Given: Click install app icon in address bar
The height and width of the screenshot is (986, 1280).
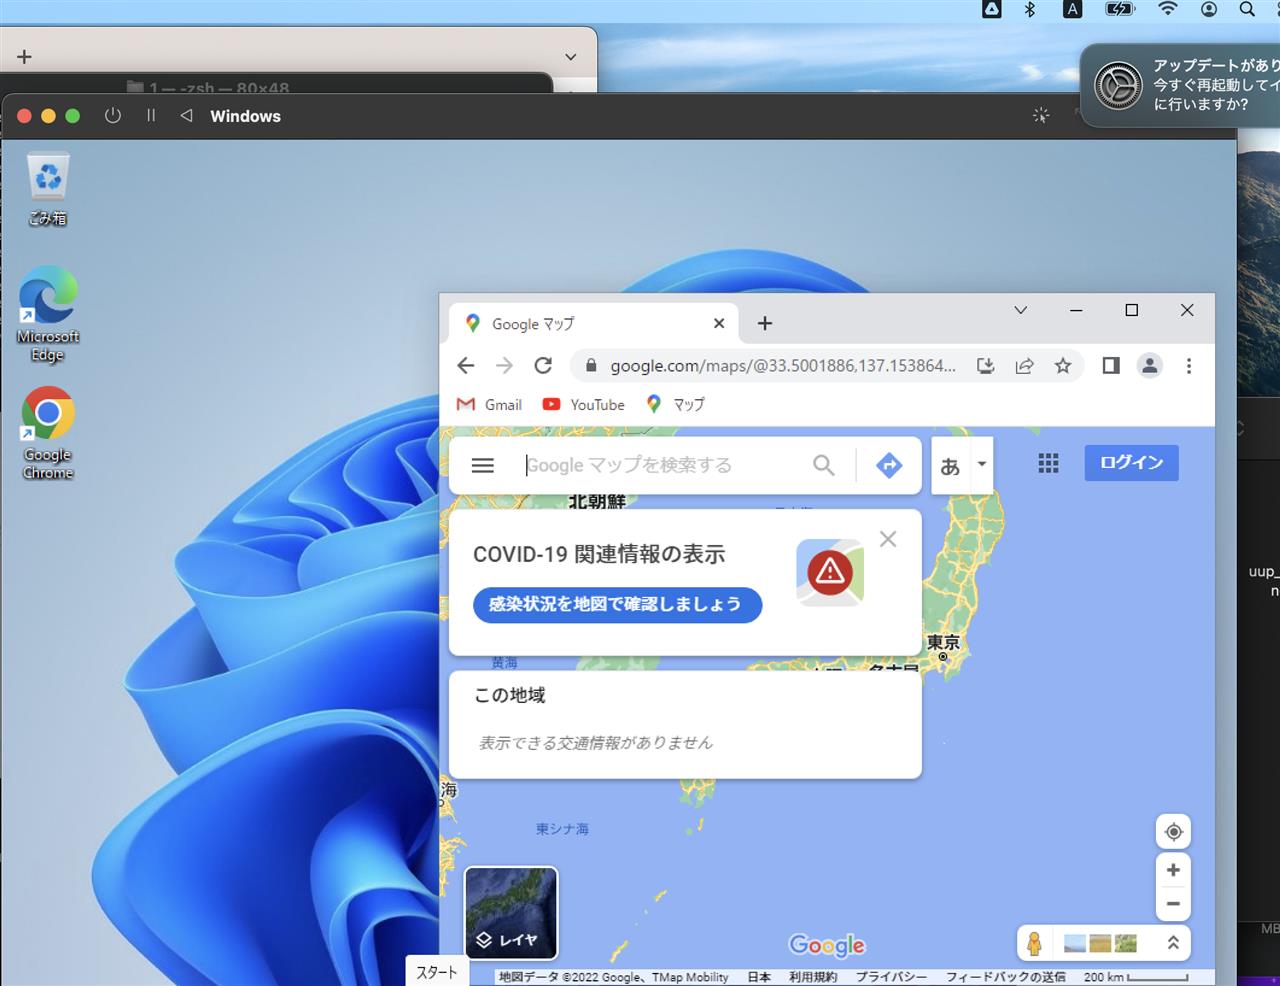Looking at the screenshot, I should [986, 366].
